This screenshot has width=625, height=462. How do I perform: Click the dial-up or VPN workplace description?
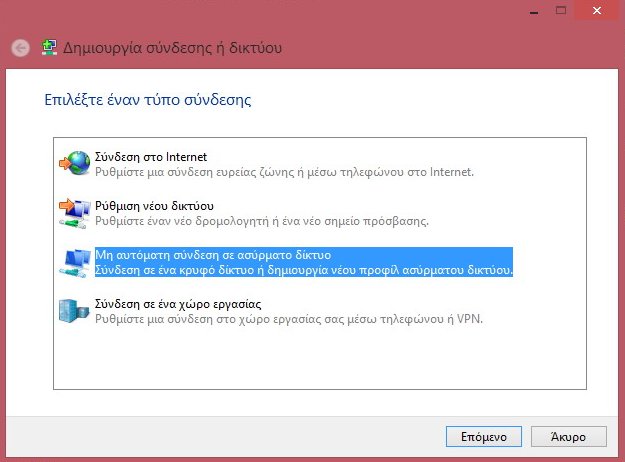(289, 319)
